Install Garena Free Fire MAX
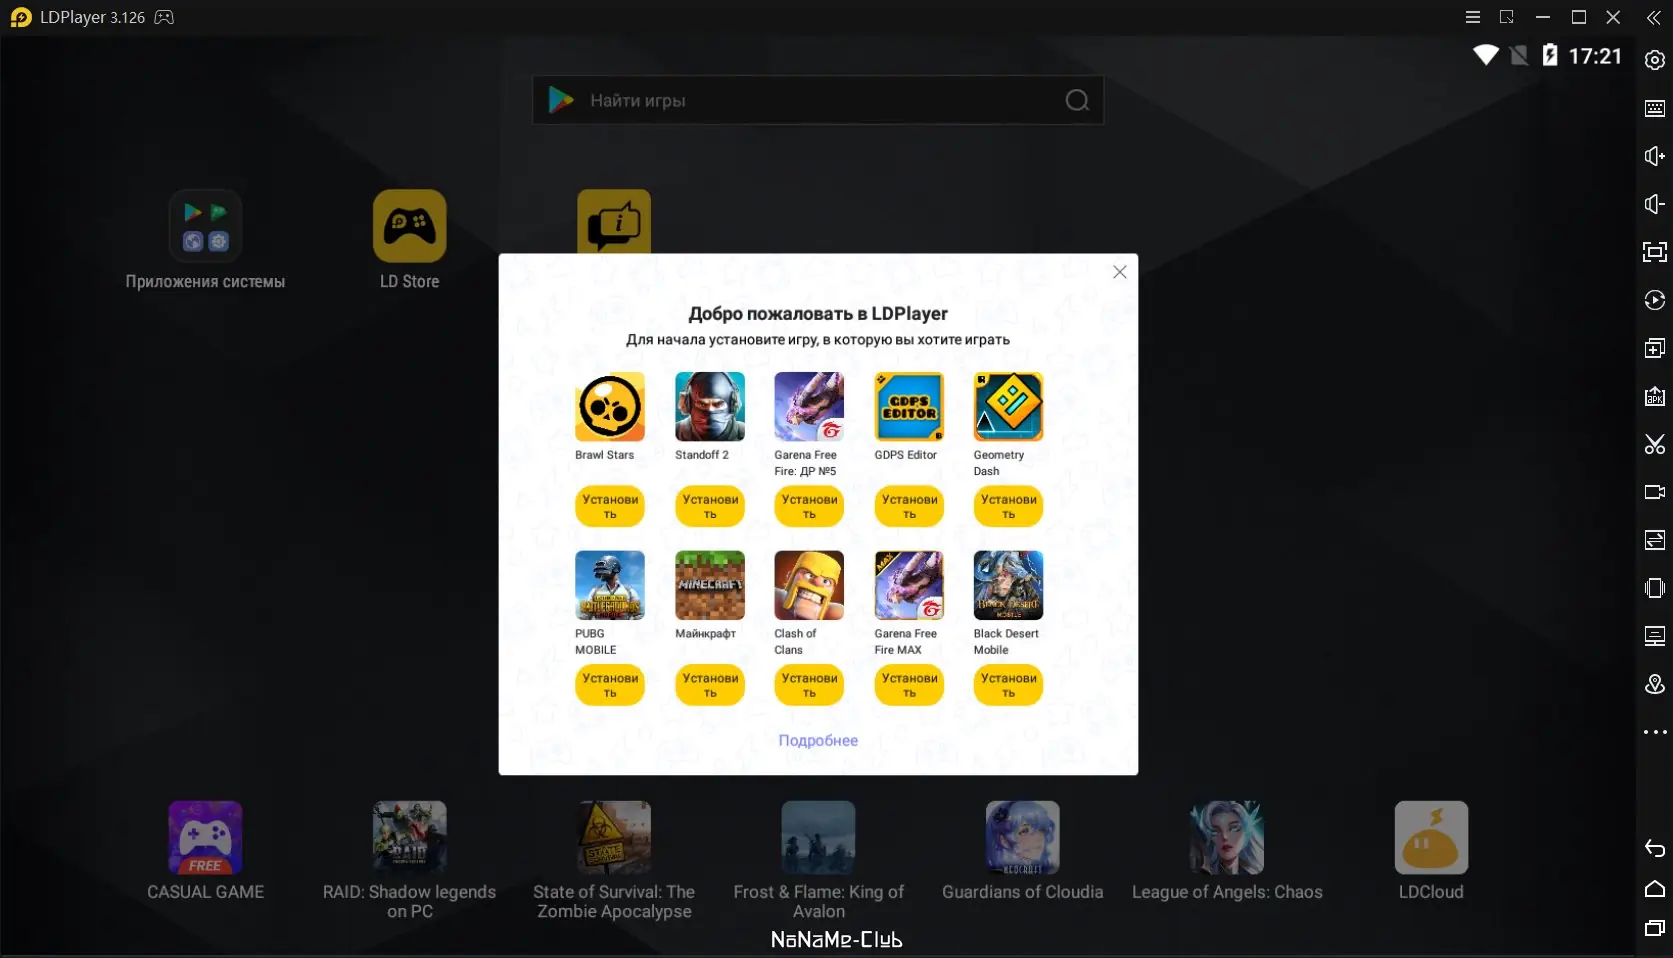This screenshot has height=958, width=1673. pos(909,685)
